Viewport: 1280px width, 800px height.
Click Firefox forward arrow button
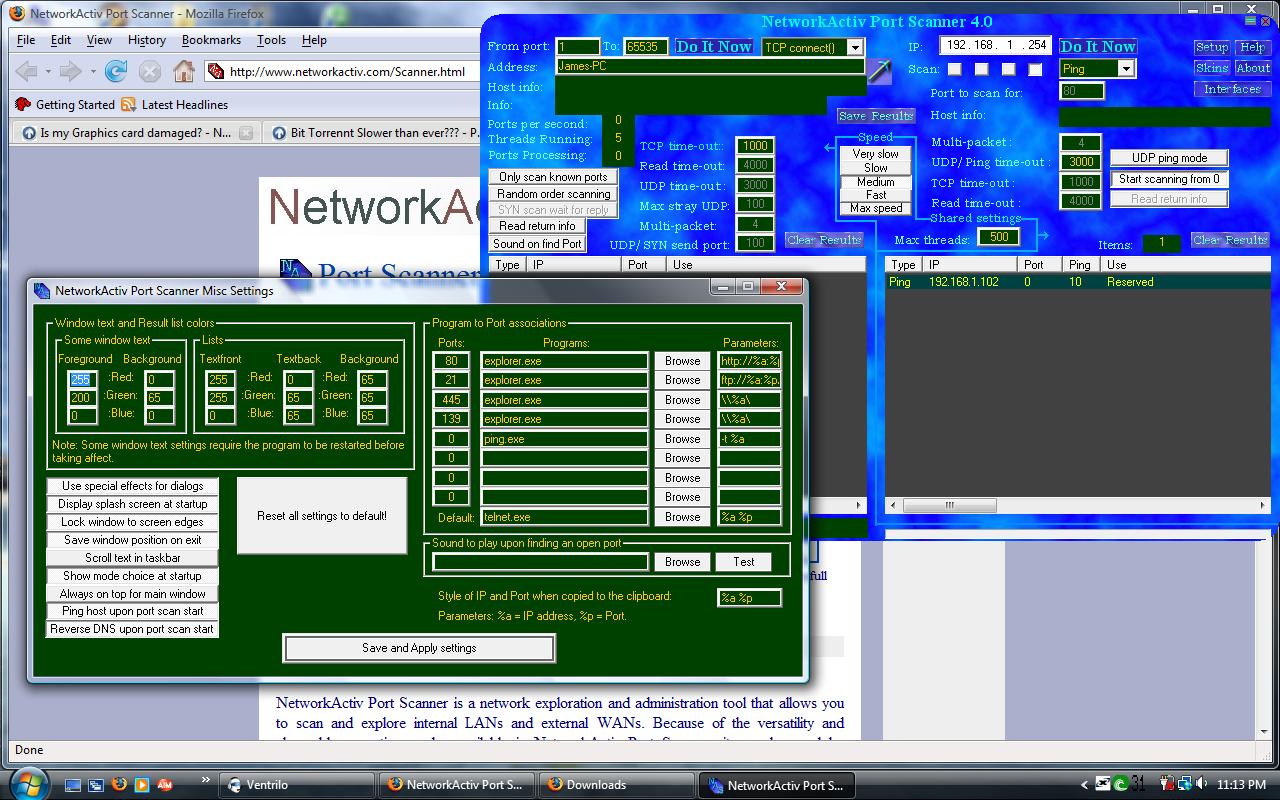pos(70,71)
